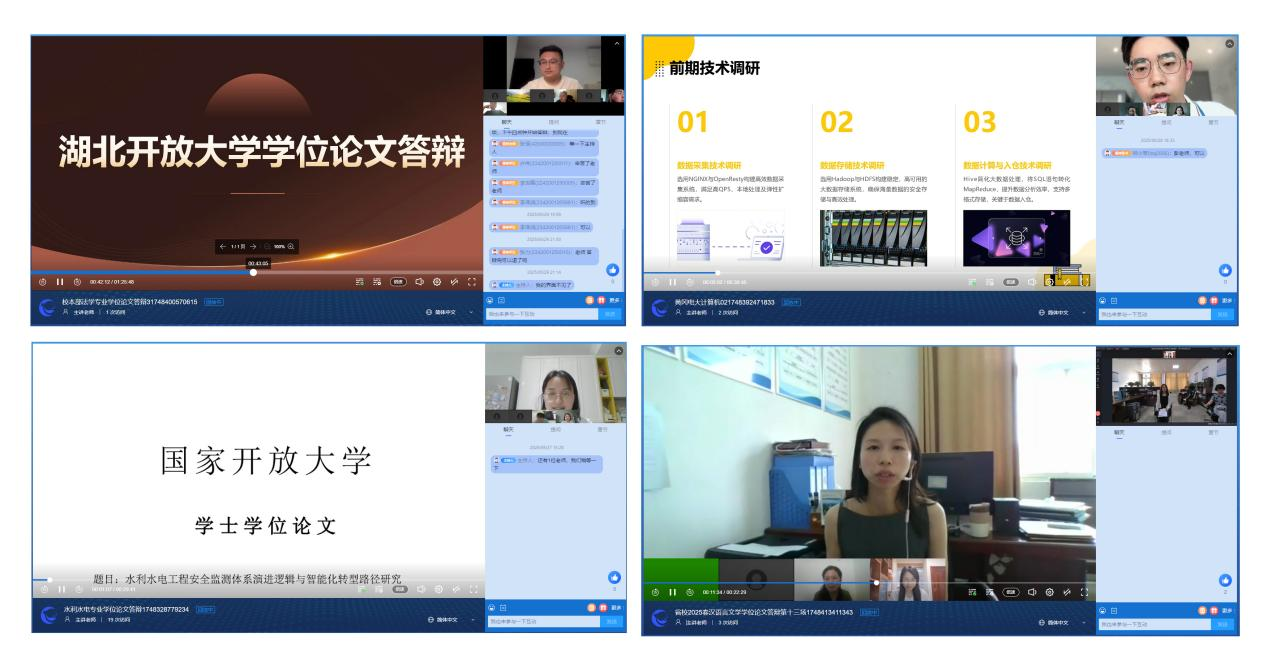Viewport: 1268px width, 667px height.
Task: Toggle playback speed button in 湖北开放大学 player
Action: coord(398,282)
